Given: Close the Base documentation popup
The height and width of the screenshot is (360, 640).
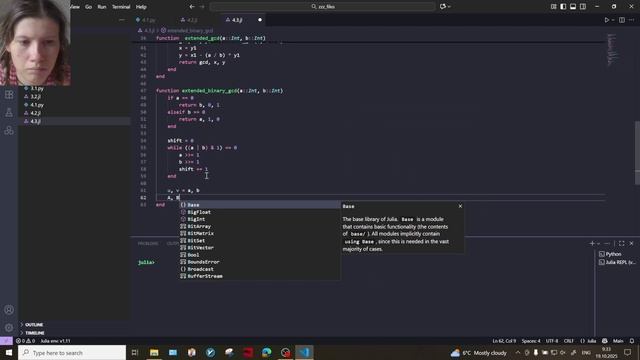Looking at the screenshot, I should tap(460, 206).
